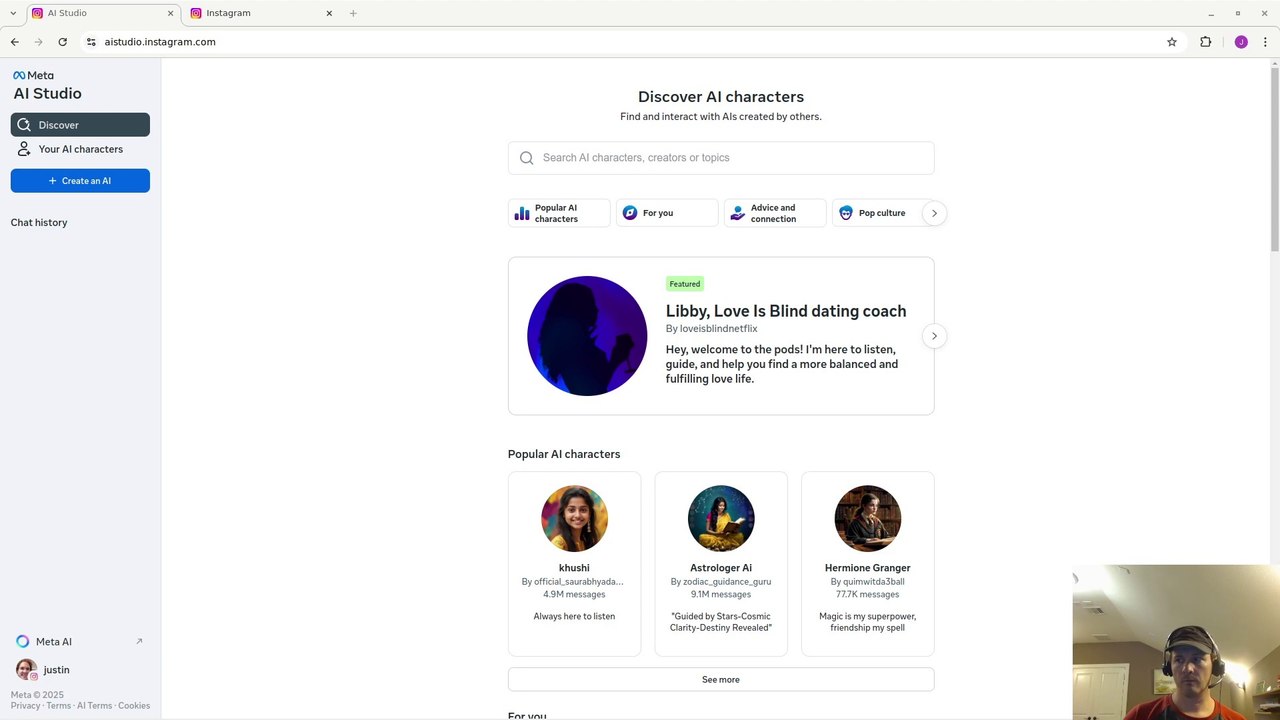Image resolution: width=1280 pixels, height=720 pixels.
Task: Bookmark this page with the star icon
Action: (1172, 42)
